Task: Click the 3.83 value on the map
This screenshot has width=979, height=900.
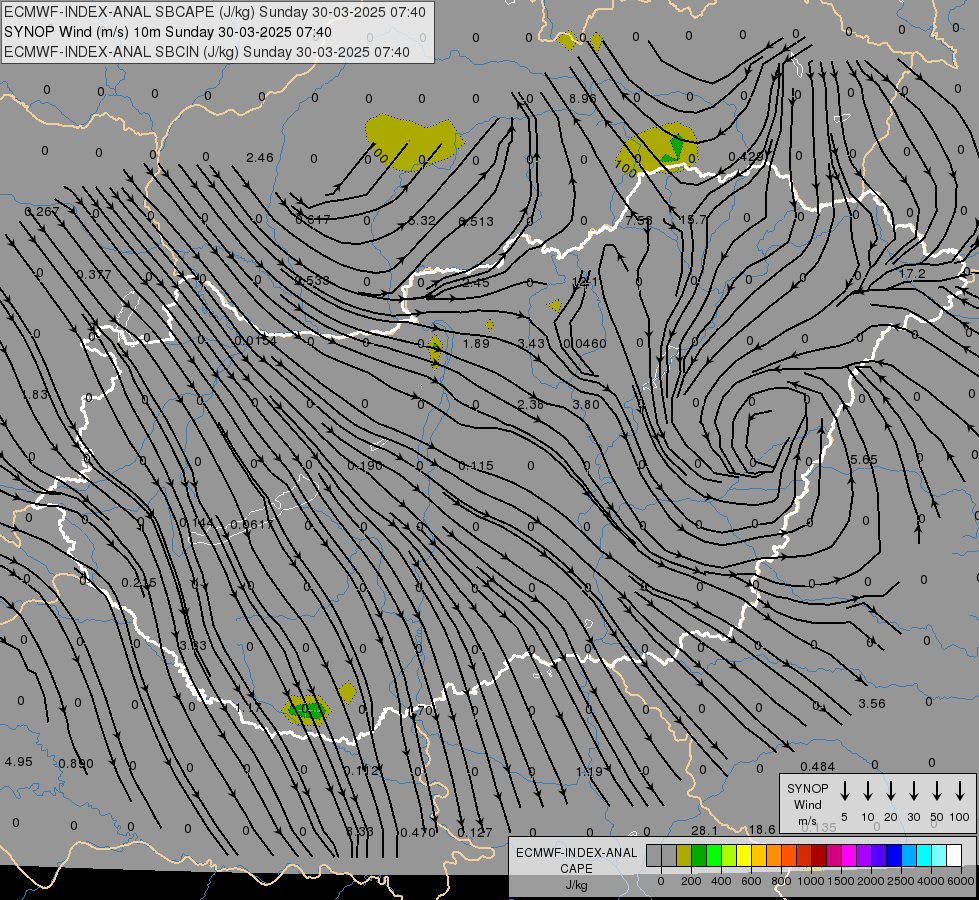Action: click(192, 645)
